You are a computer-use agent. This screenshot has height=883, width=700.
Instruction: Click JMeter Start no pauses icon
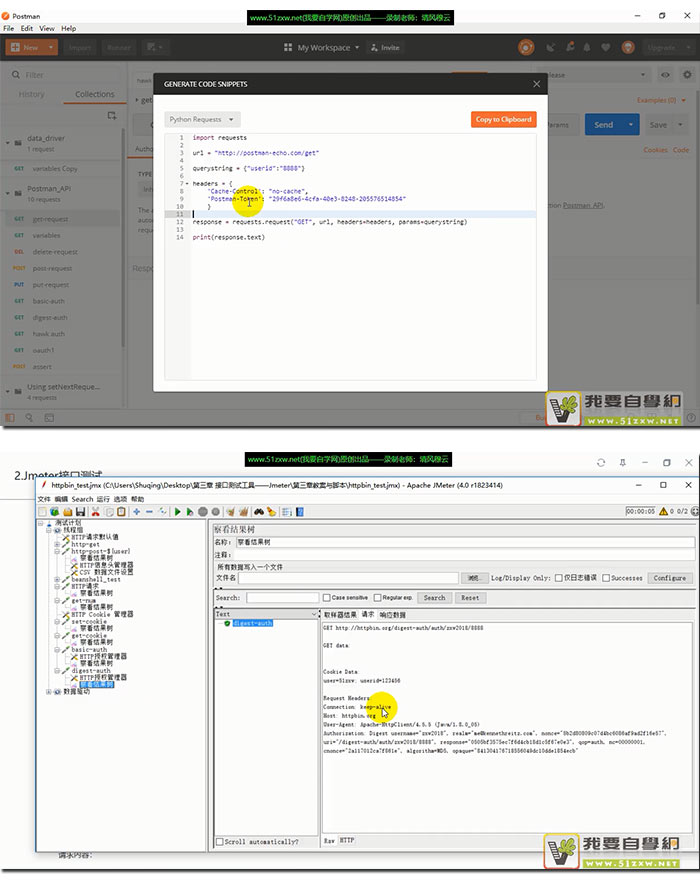point(190,511)
